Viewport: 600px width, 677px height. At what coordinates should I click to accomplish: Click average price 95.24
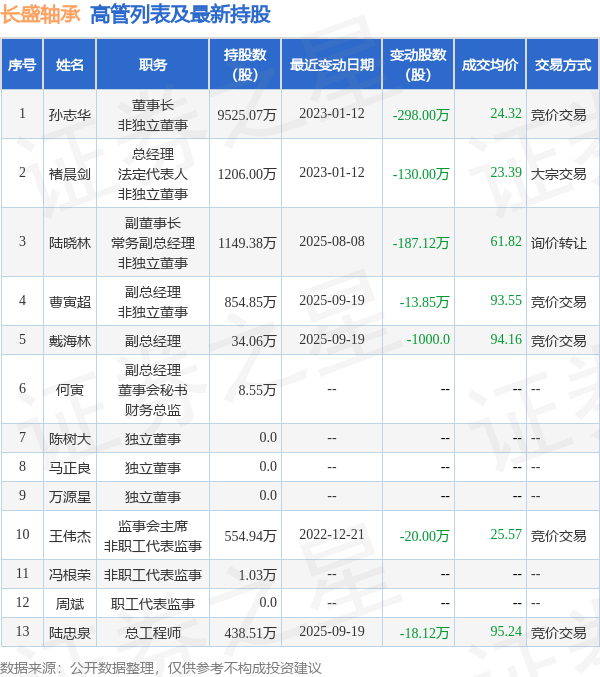pos(506,631)
